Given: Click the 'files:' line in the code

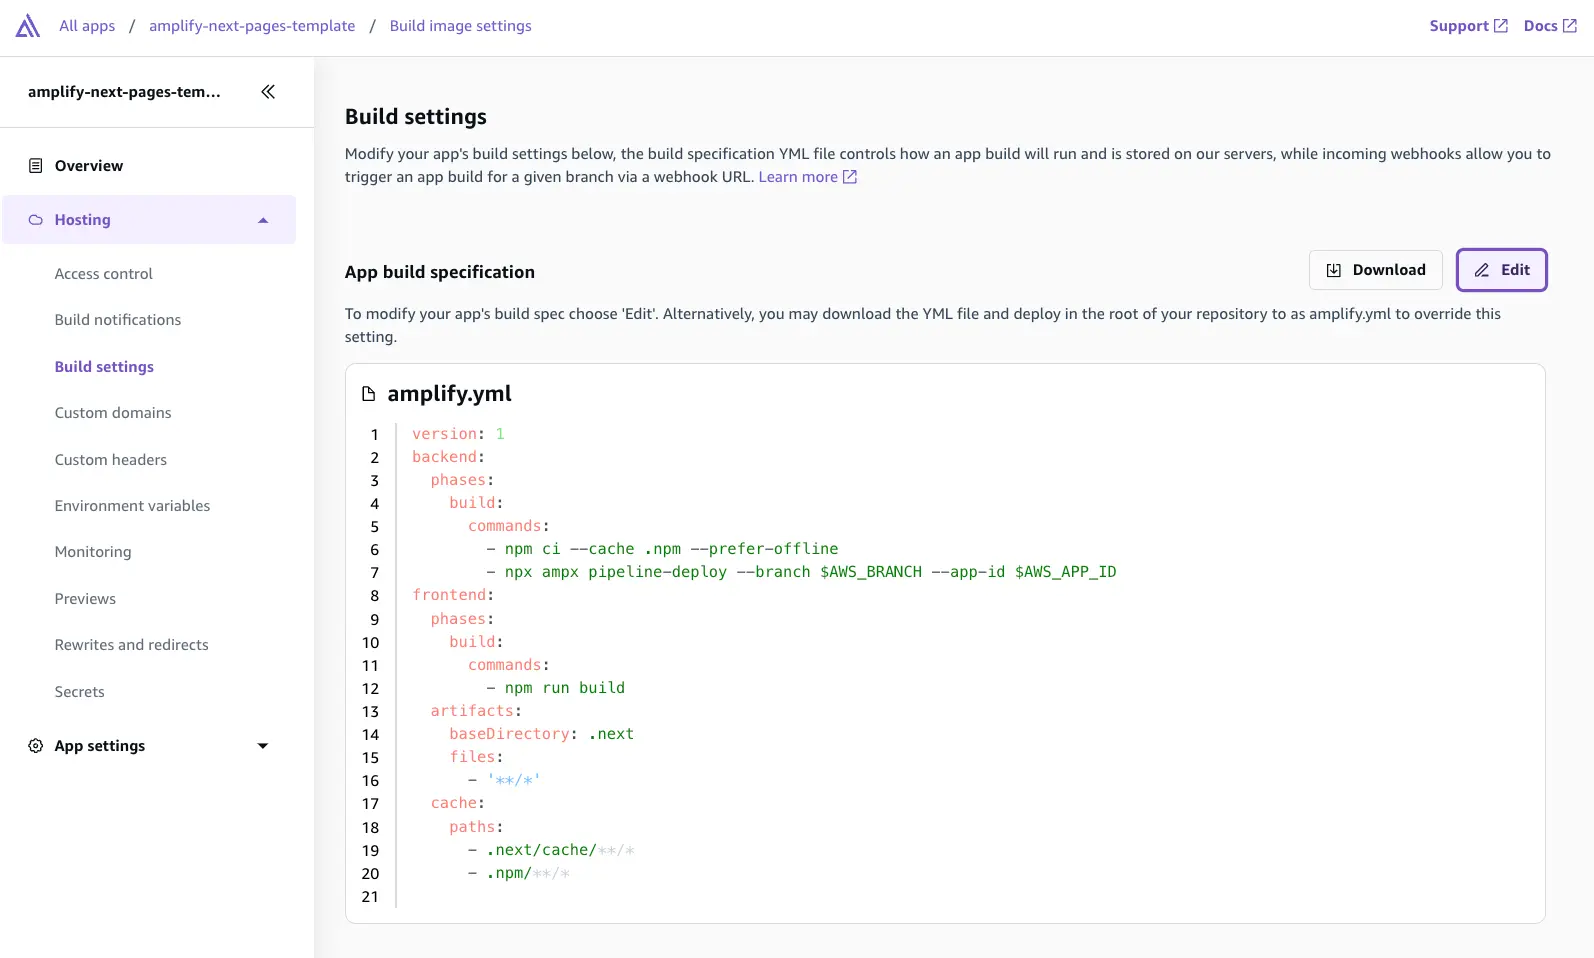Looking at the screenshot, I should point(476,757).
